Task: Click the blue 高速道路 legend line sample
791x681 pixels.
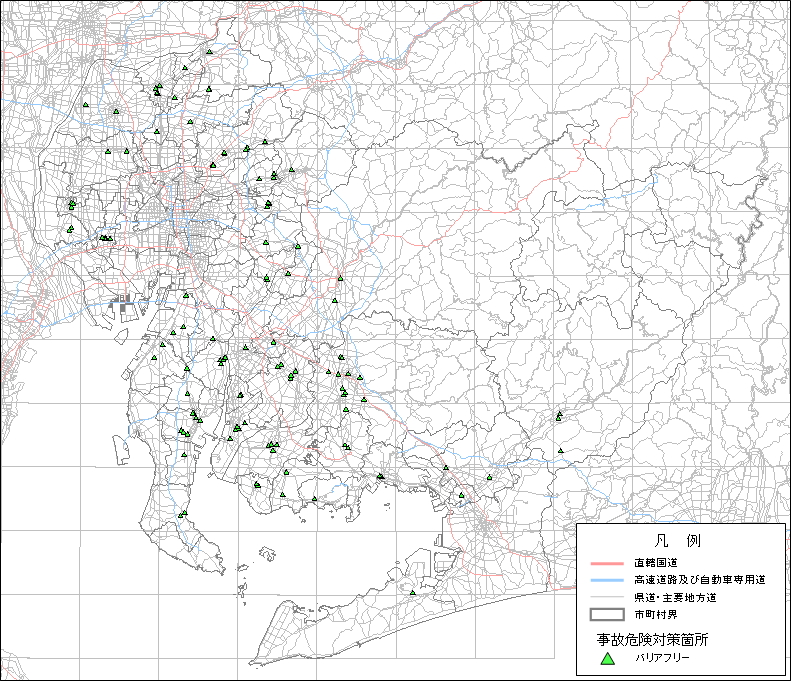Action: [607, 580]
